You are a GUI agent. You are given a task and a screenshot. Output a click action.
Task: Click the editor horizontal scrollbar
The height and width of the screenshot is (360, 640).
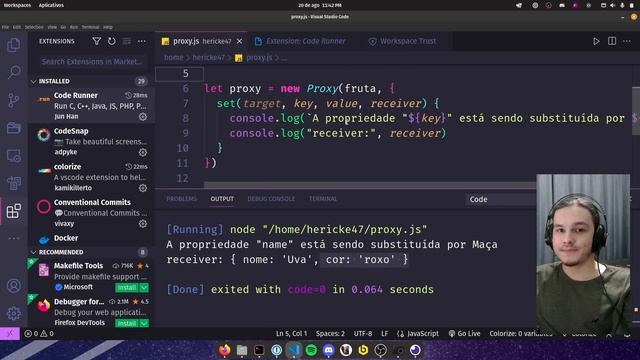369,185
